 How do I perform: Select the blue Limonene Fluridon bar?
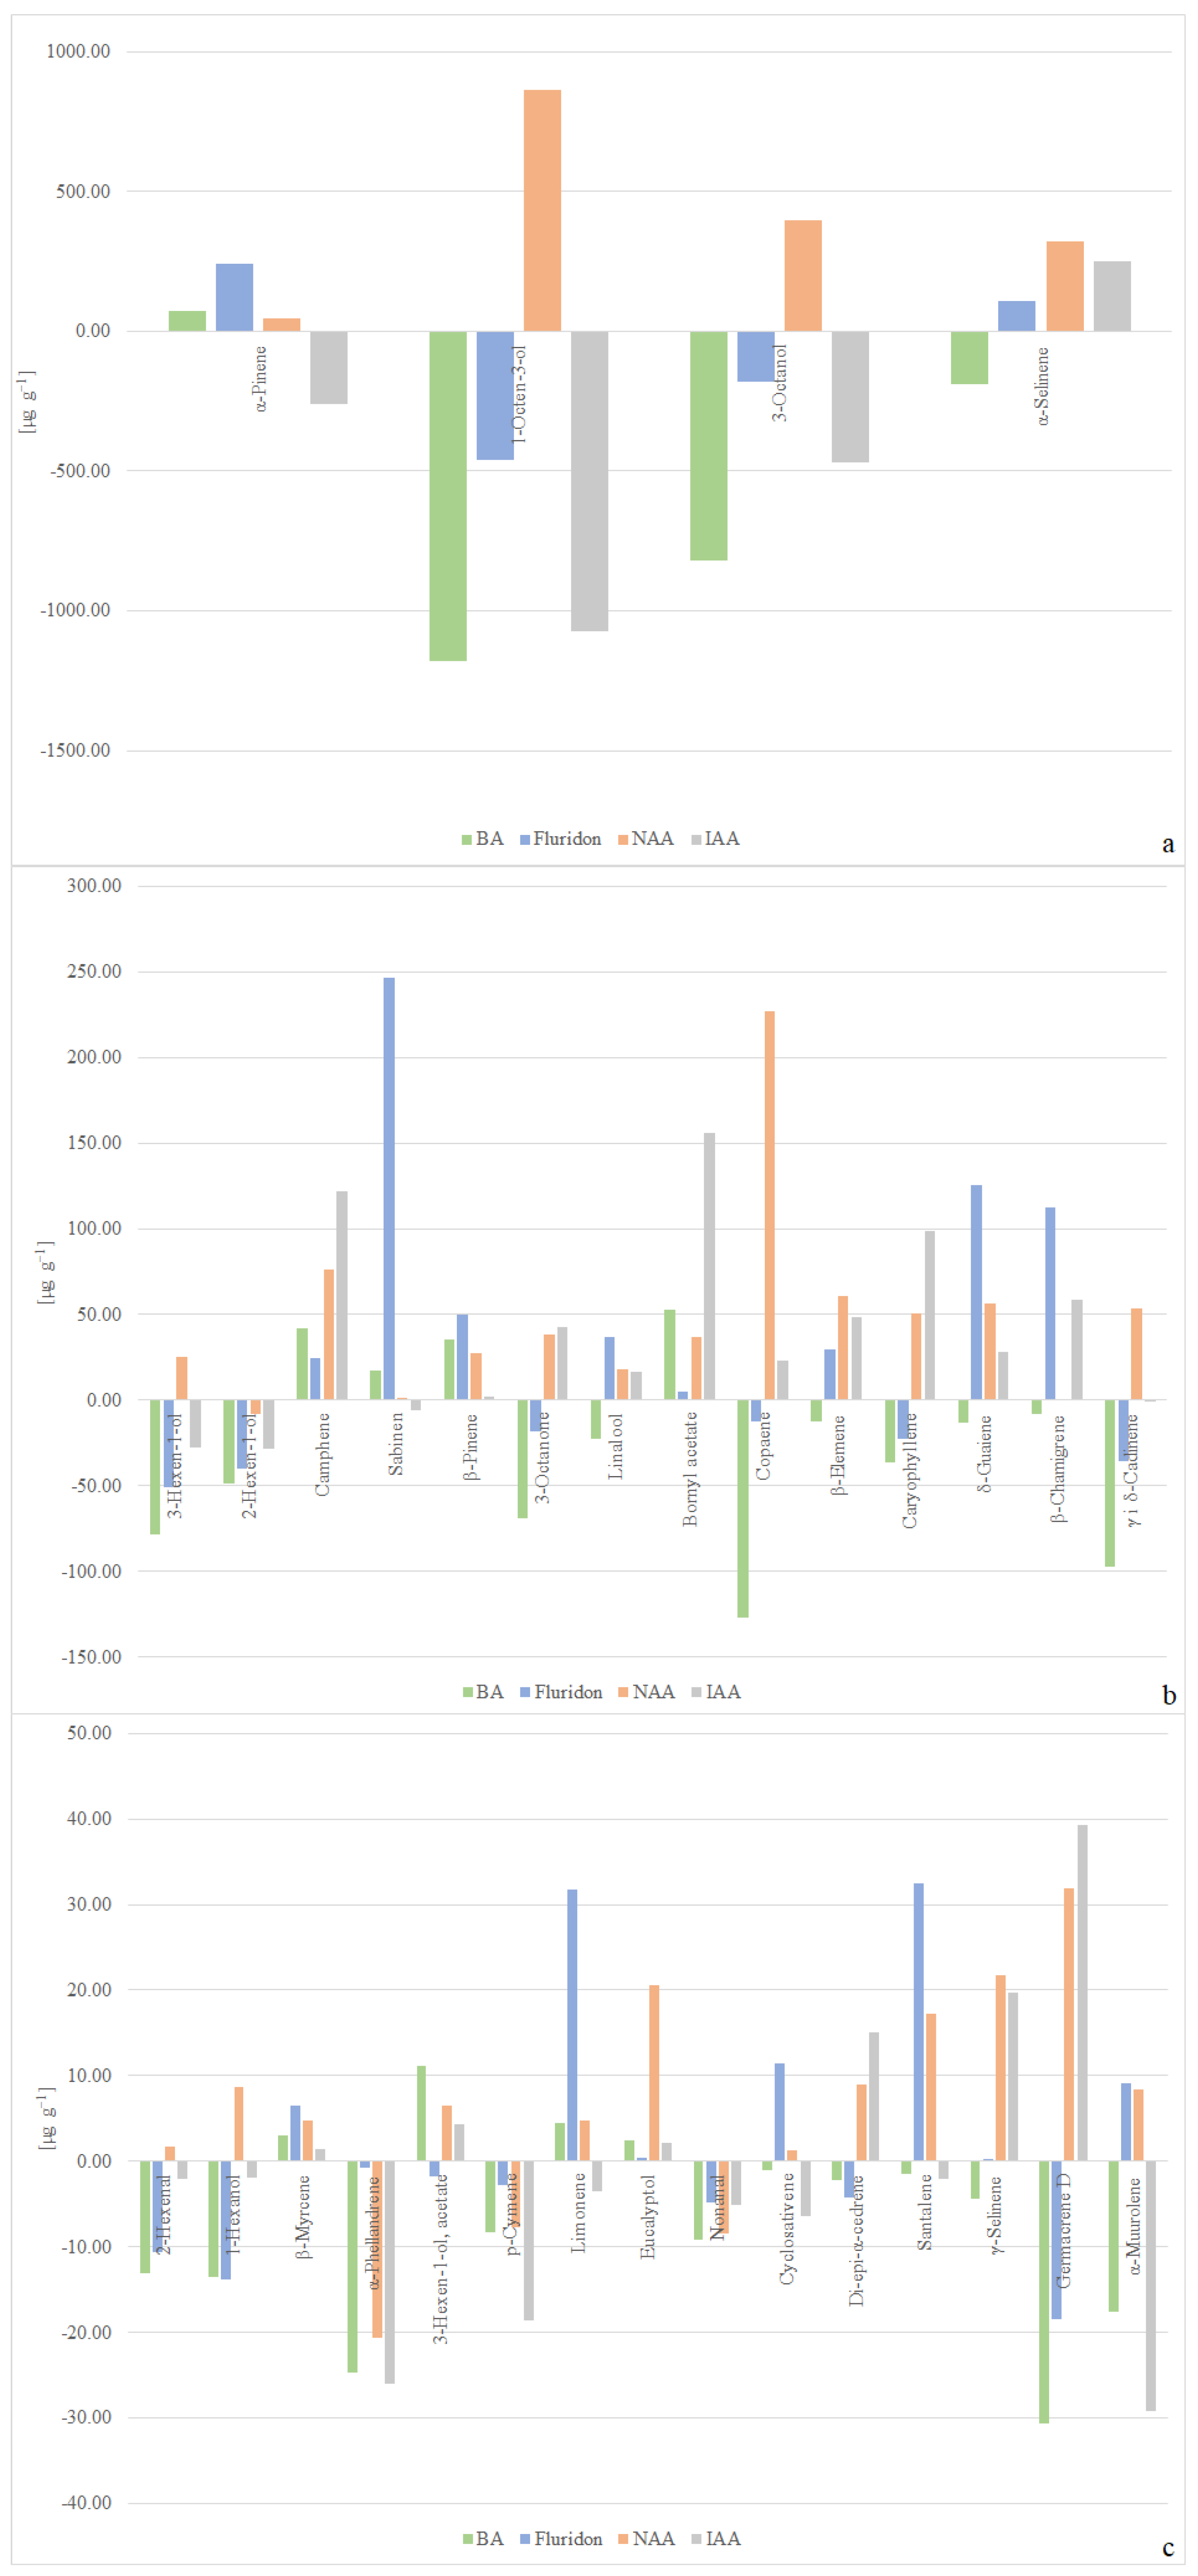572,2025
